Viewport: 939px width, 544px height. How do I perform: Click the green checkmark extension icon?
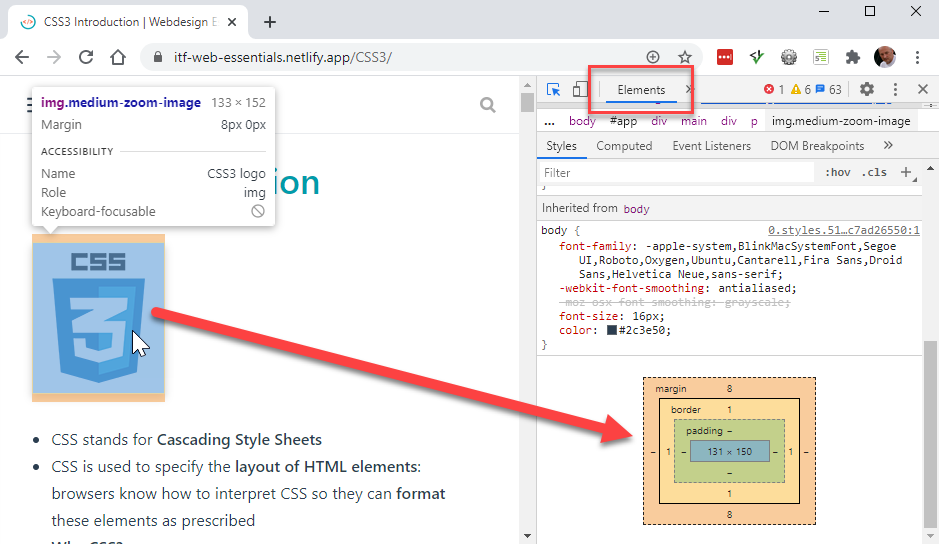[x=757, y=57]
